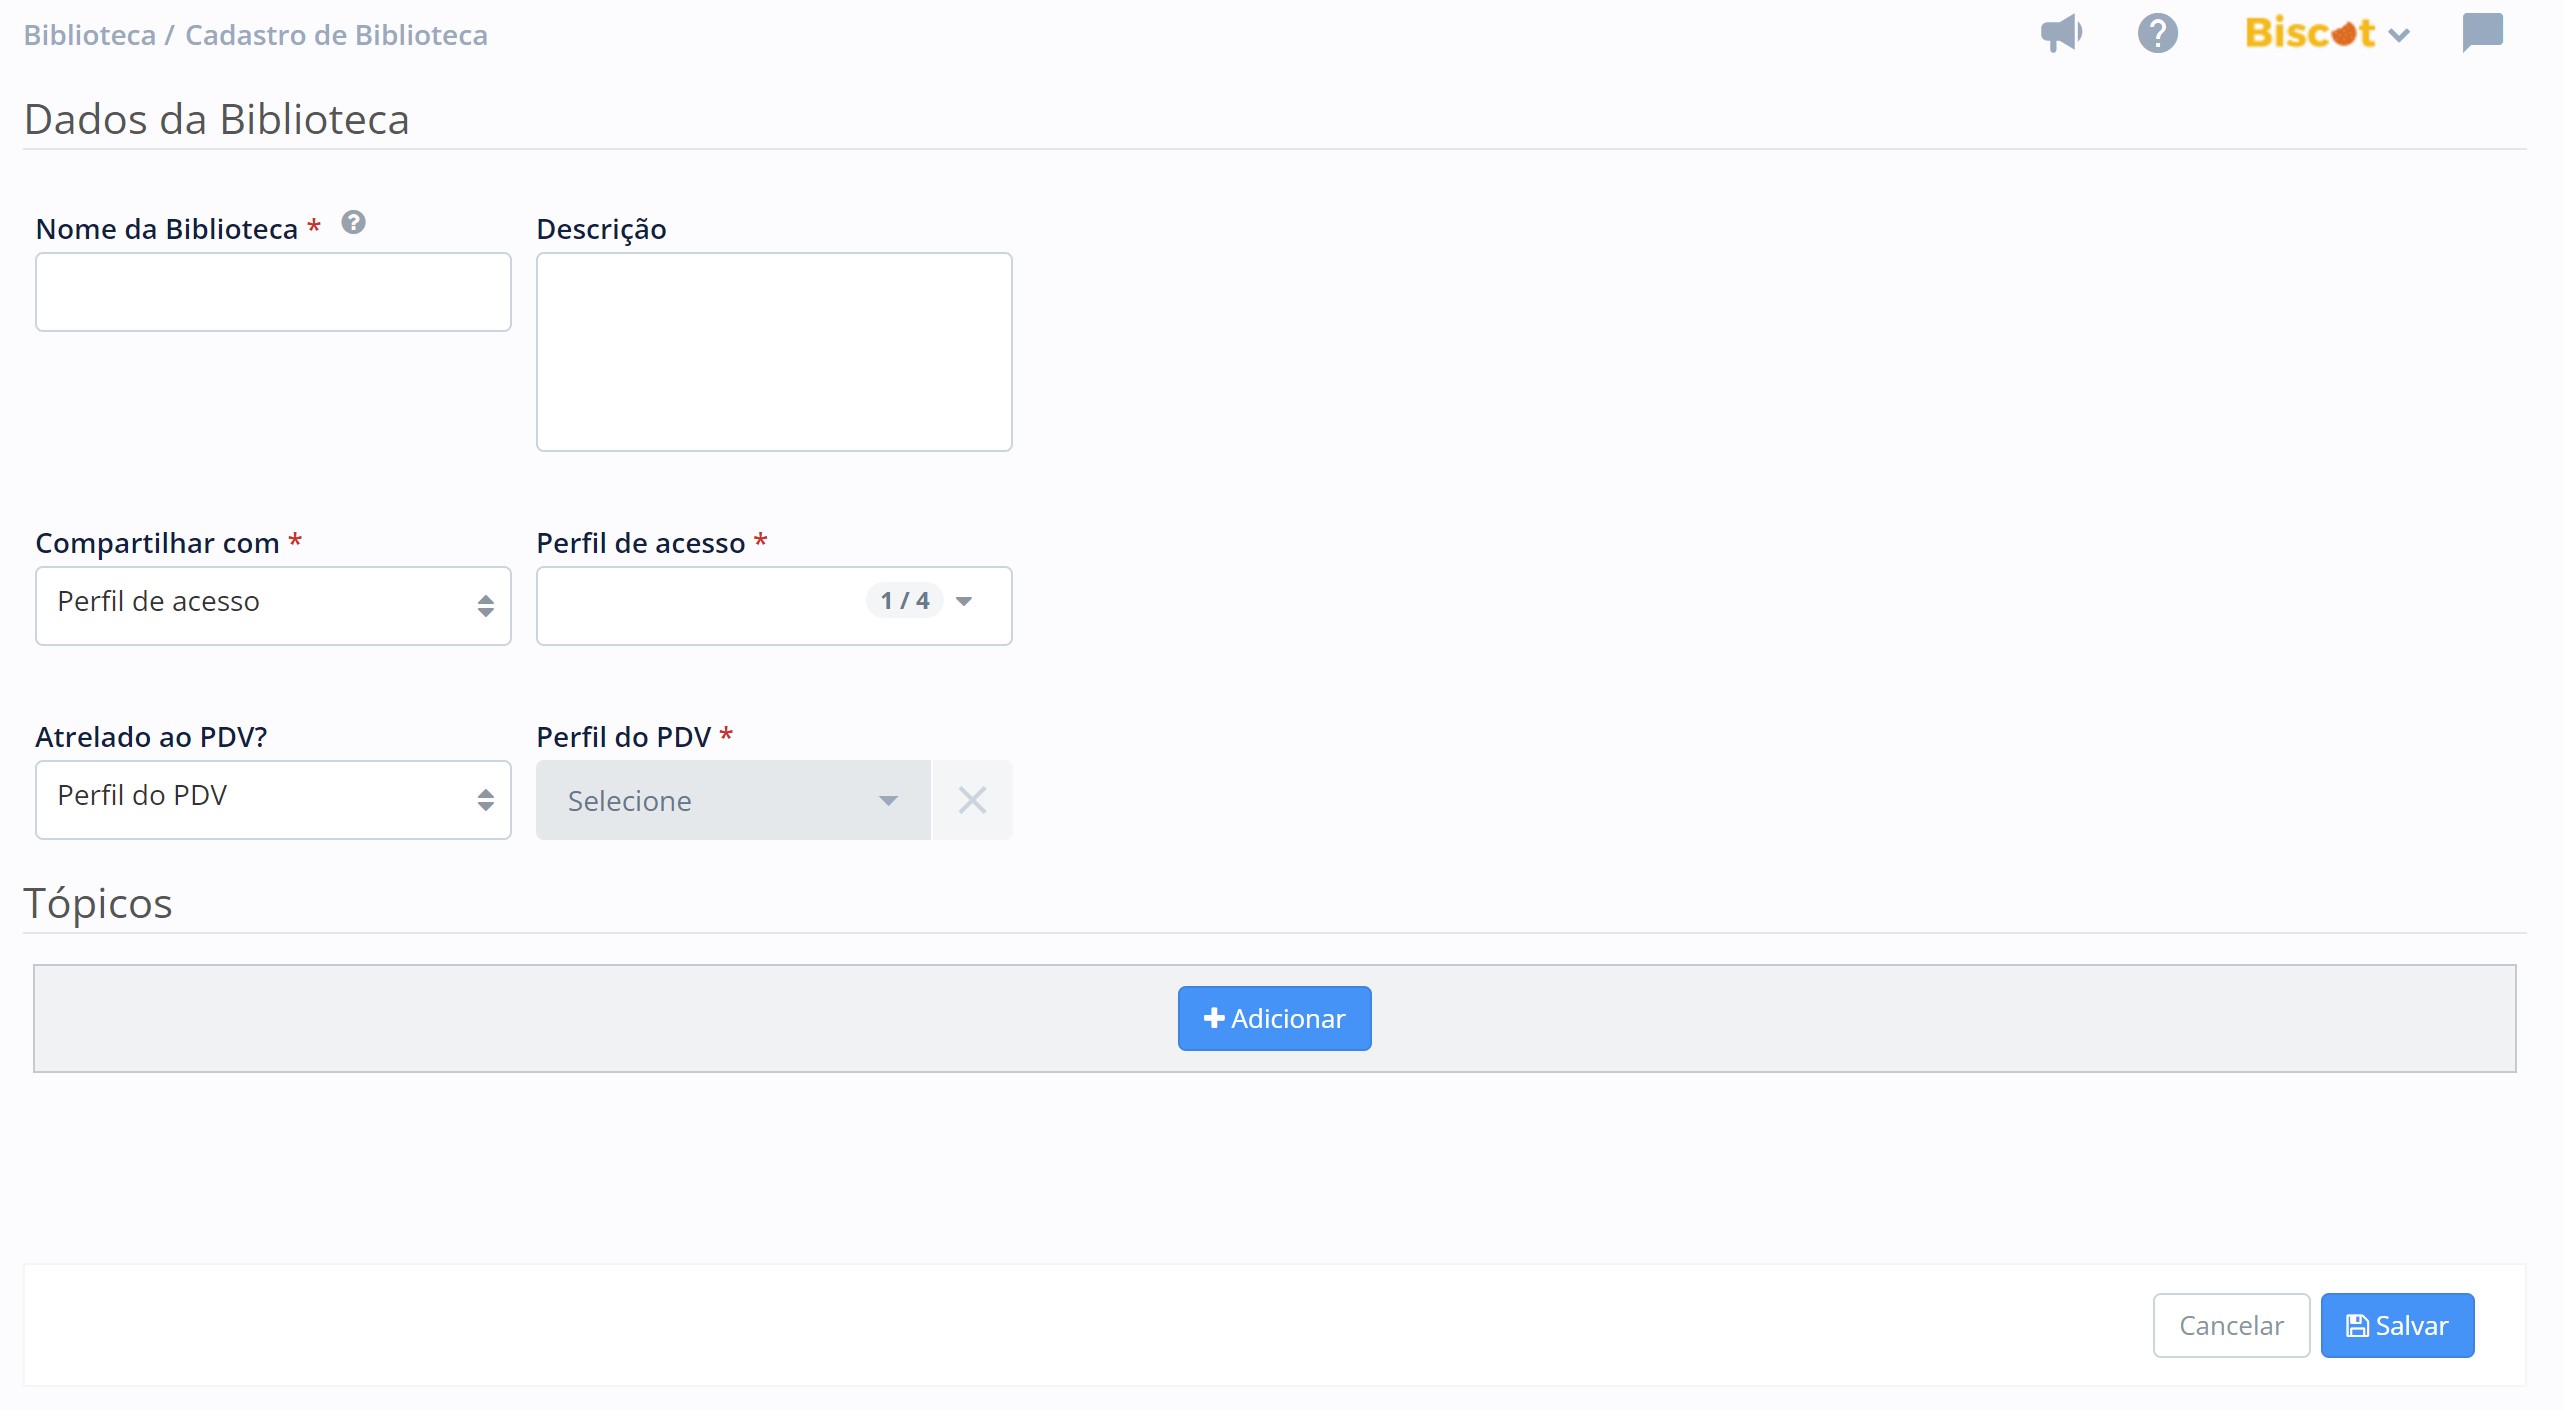The height and width of the screenshot is (1410, 2564).
Task: Click the tooltip icon beside Nome da Biblioteca
Action: click(353, 222)
